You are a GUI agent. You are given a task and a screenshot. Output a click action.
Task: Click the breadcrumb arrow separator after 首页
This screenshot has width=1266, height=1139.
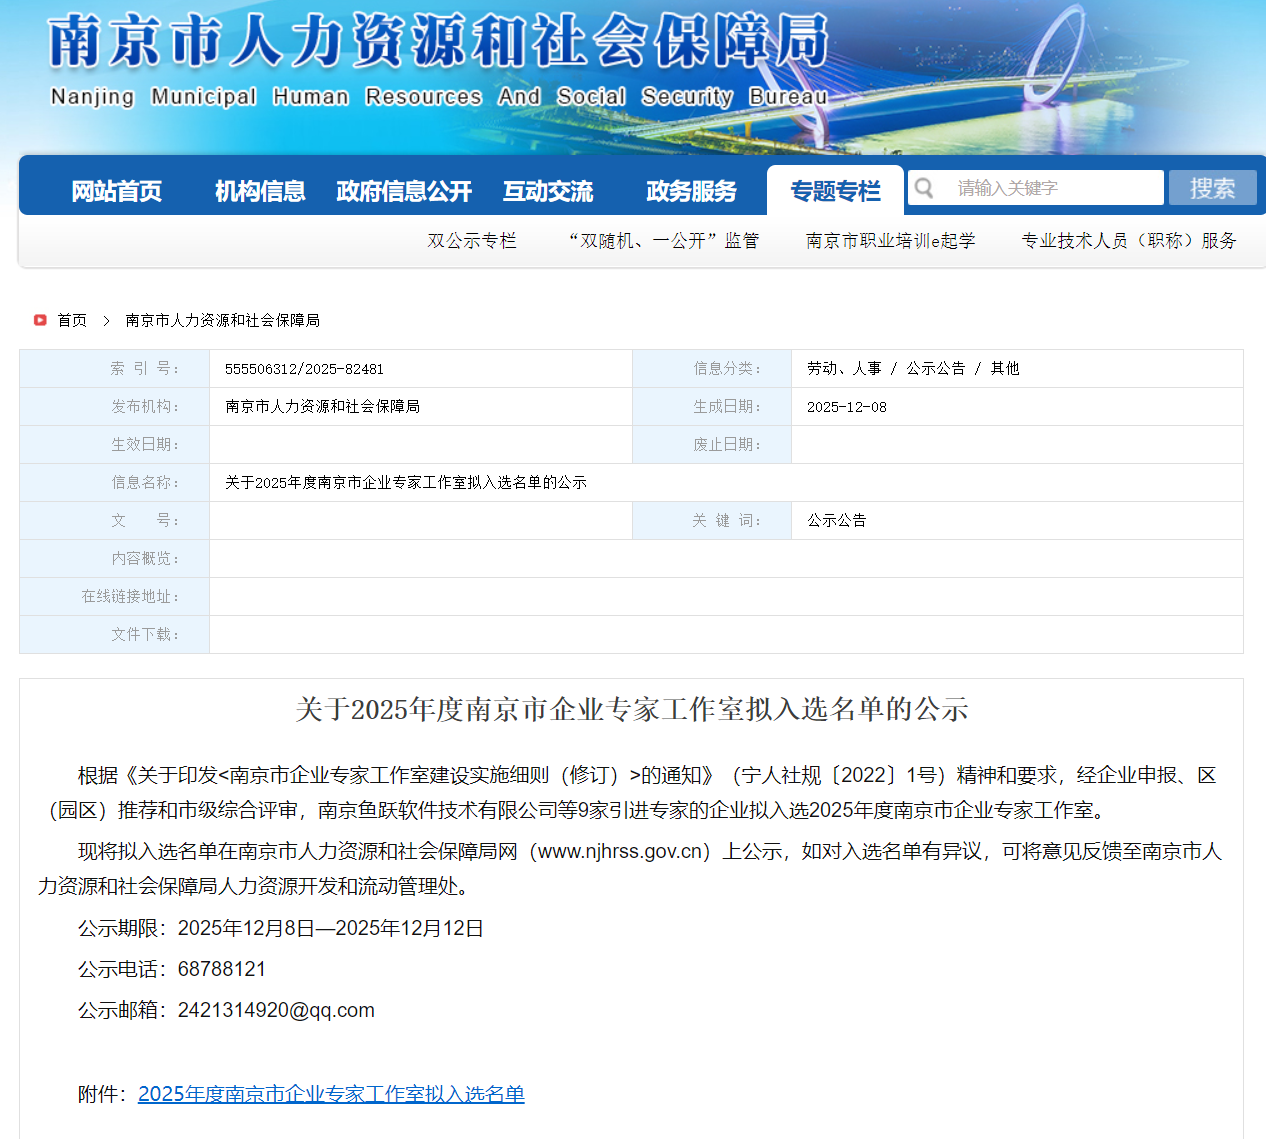[106, 320]
